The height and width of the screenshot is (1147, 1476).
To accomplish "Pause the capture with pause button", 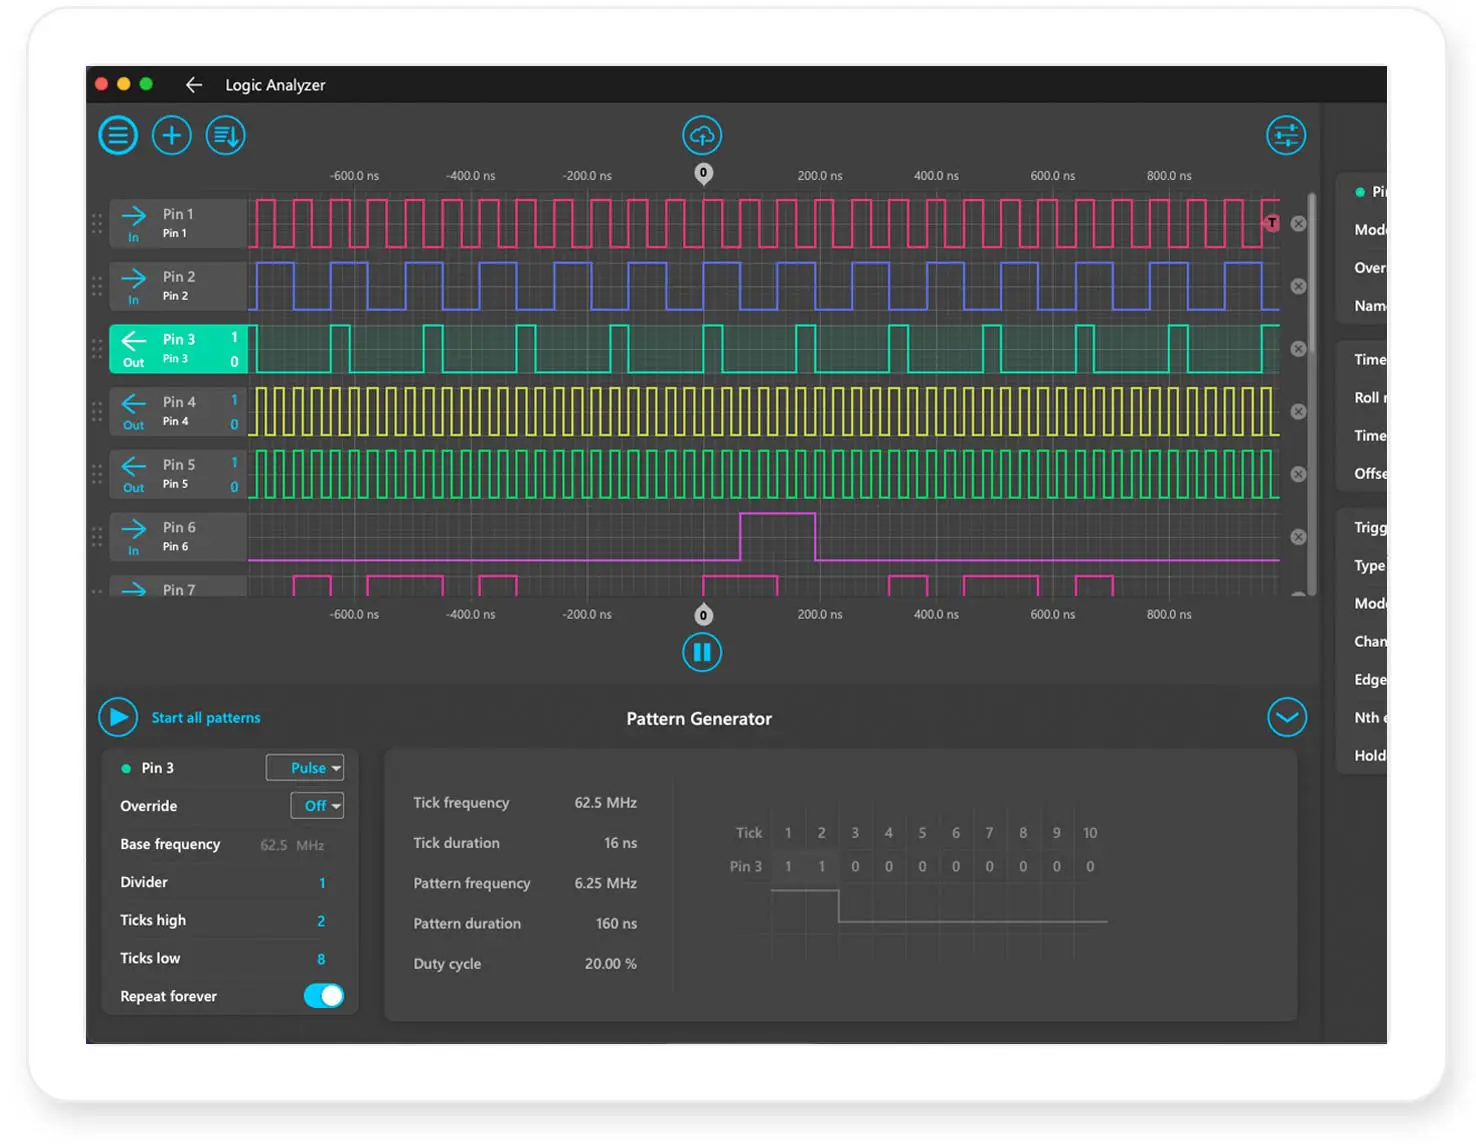I will click(x=702, y=653).
